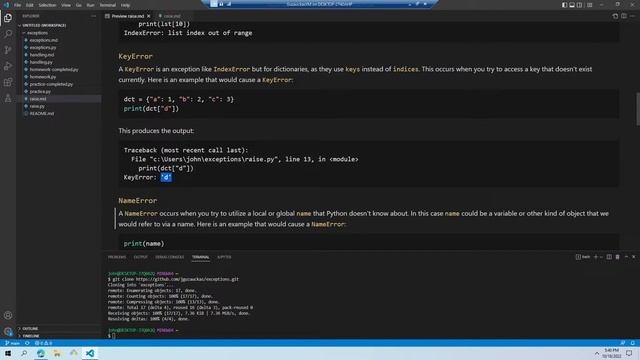Expand the Outline section
The width and height of the screenshot is (640, 360).
tap(30, 329)
